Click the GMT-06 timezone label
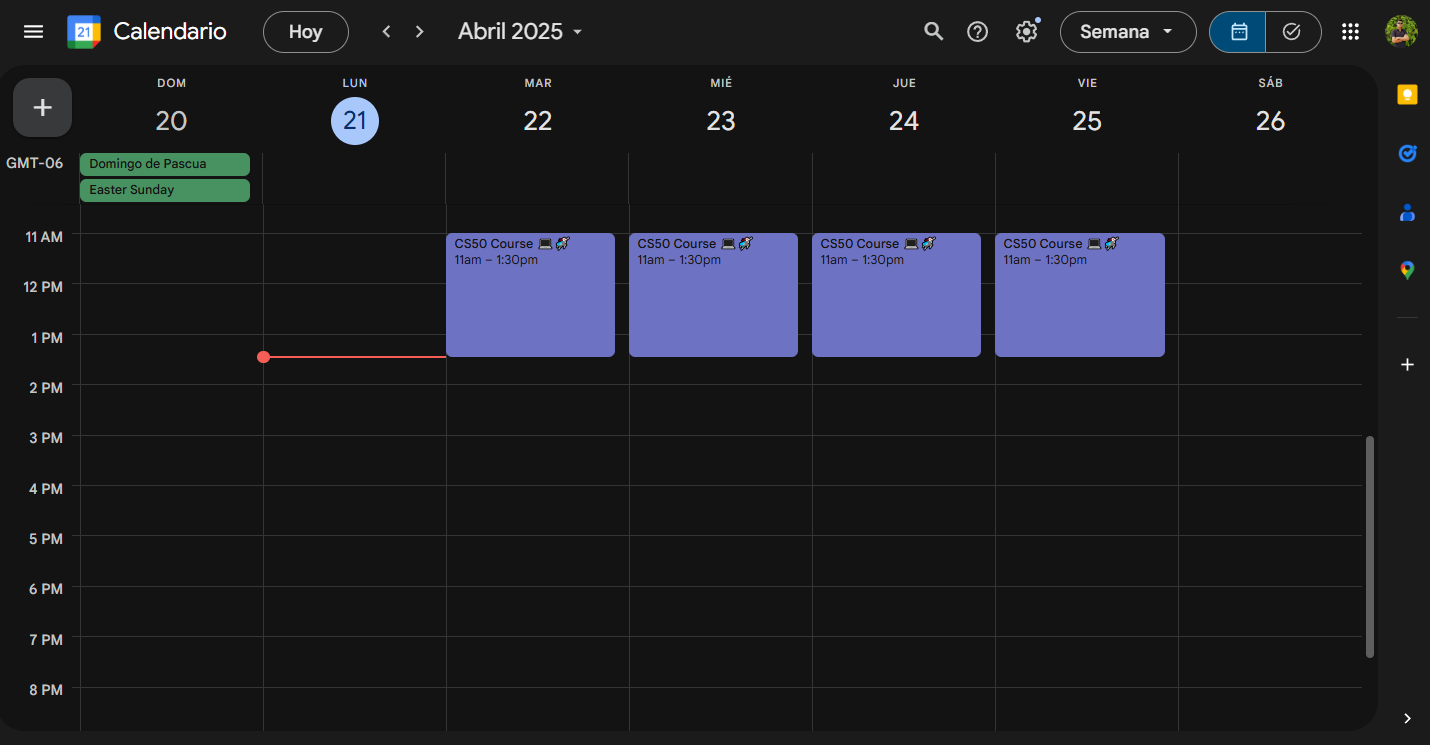 coord(35,163)
